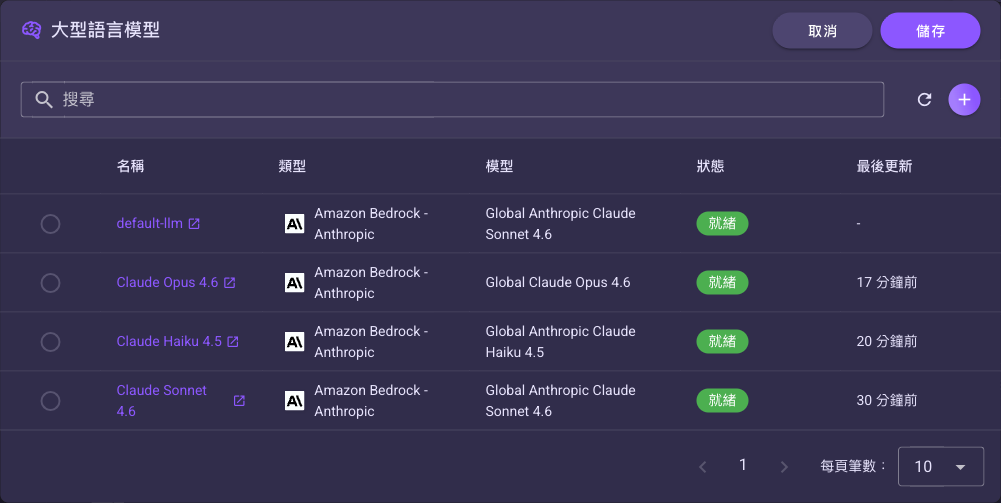Click Global Anthropic Claude Haiku 4.5 cell
The height and width of the screenshot is (503, 1001).
[561, 342]
